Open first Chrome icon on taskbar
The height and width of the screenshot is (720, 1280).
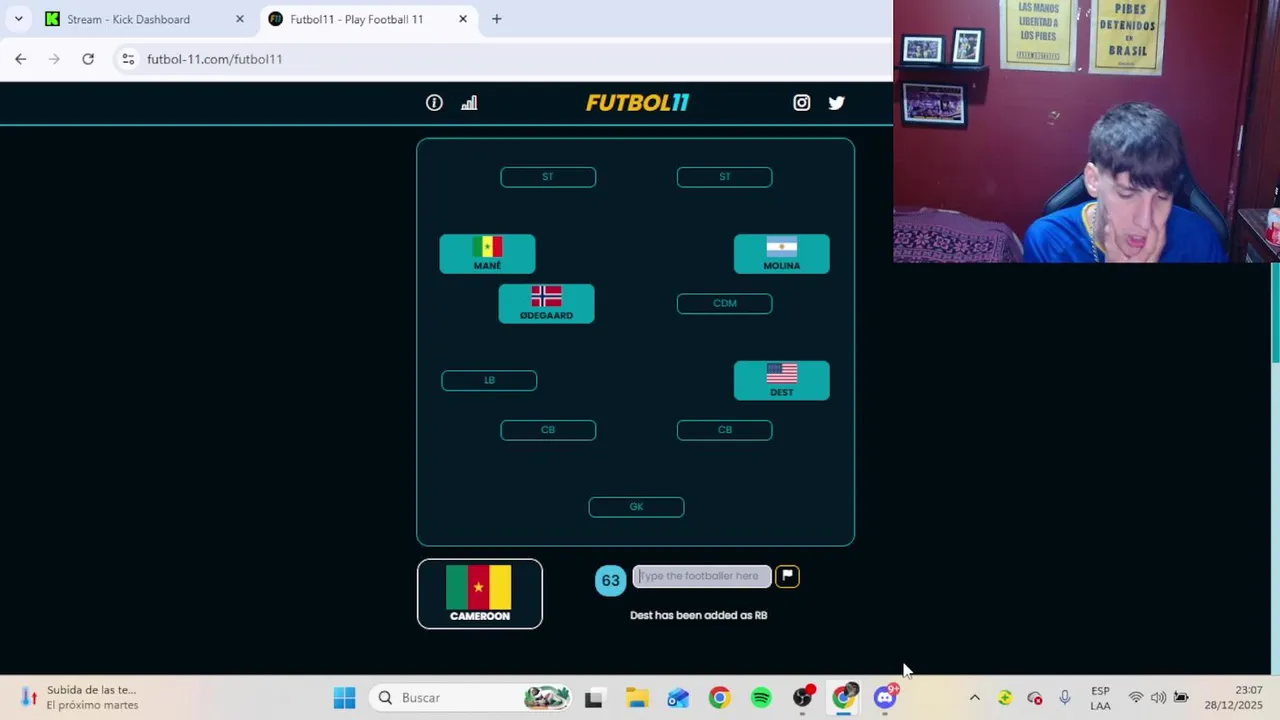(x=719, y=697)
